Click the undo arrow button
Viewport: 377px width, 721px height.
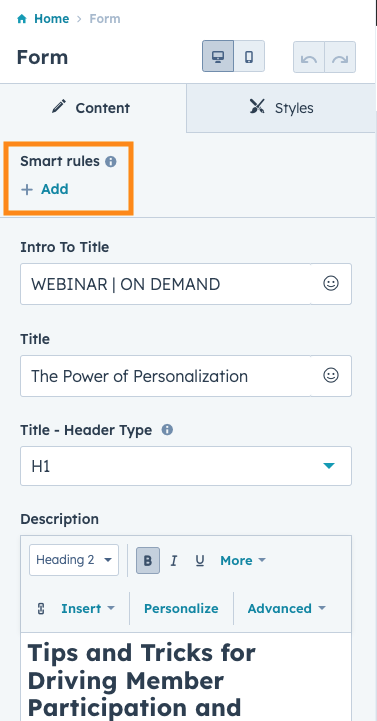(309, 57)
